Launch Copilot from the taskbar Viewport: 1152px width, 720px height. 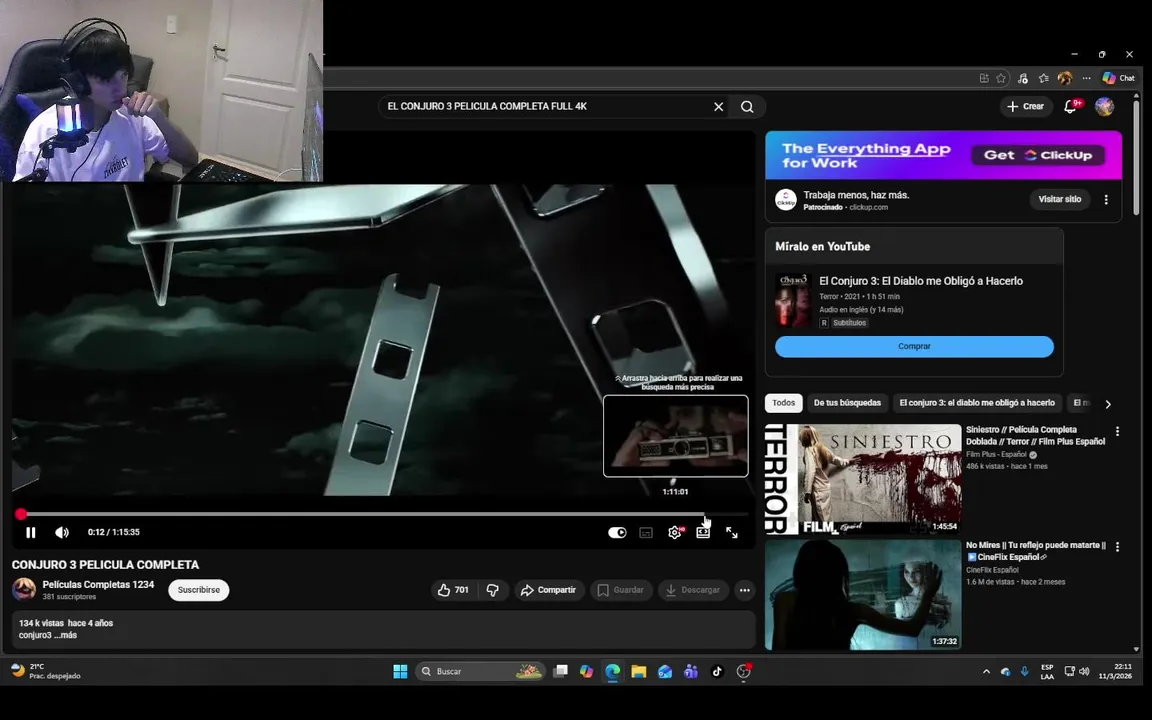(586, 672)
